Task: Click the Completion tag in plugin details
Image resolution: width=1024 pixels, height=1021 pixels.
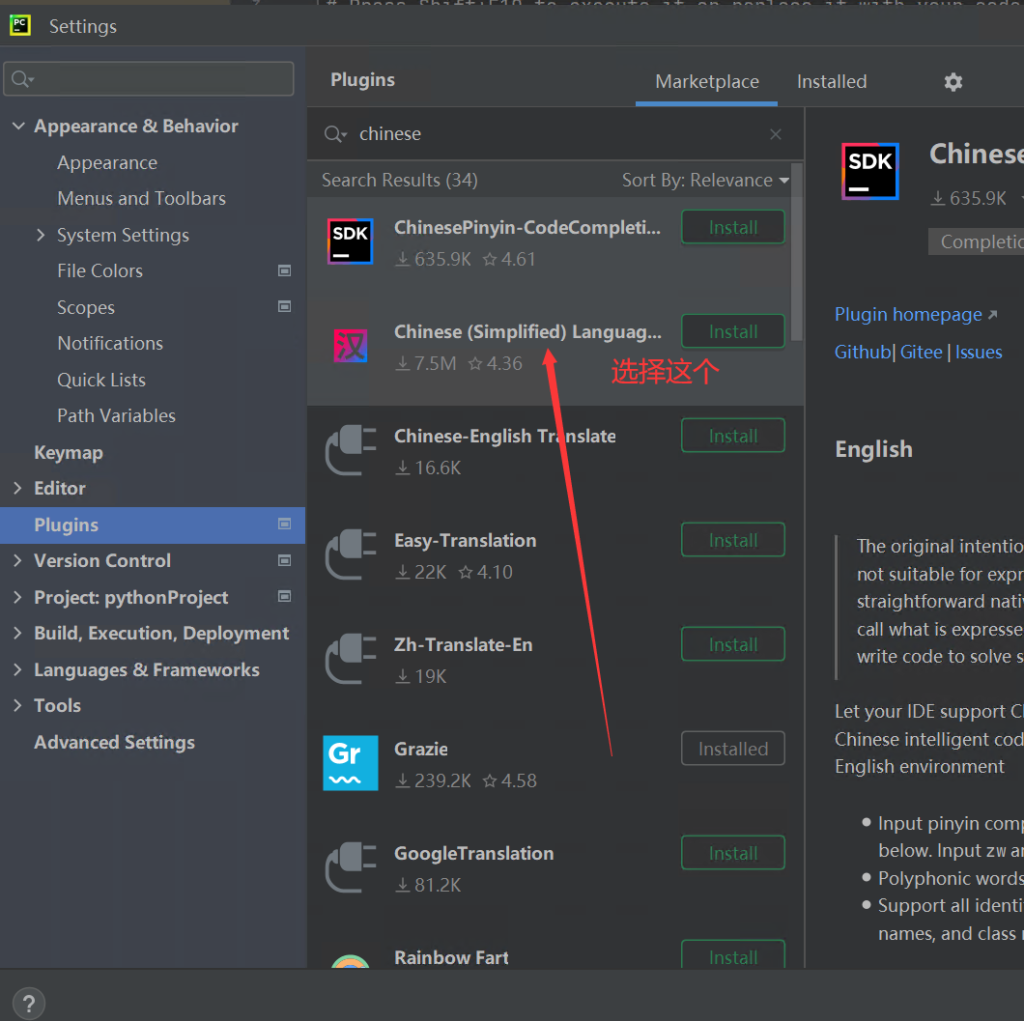Action: tap(976, 242)
